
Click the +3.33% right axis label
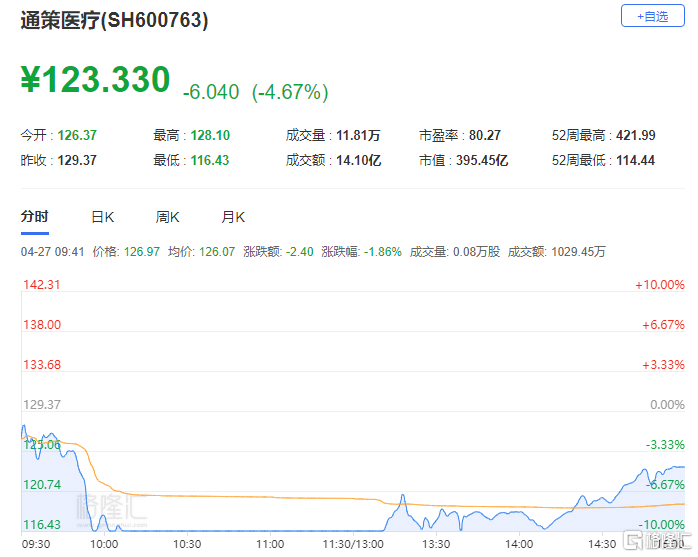click(663, 365)
